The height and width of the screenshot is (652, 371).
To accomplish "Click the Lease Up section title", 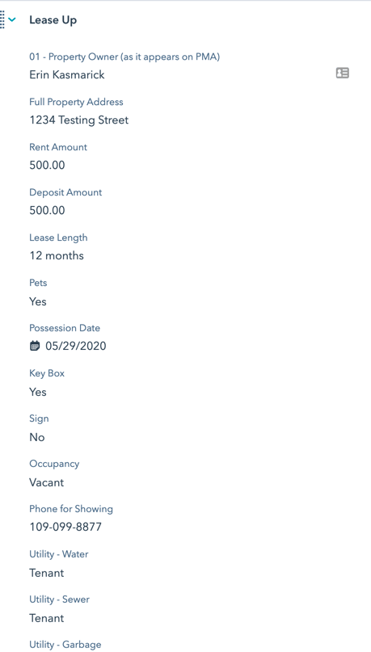I will (53, 20).
